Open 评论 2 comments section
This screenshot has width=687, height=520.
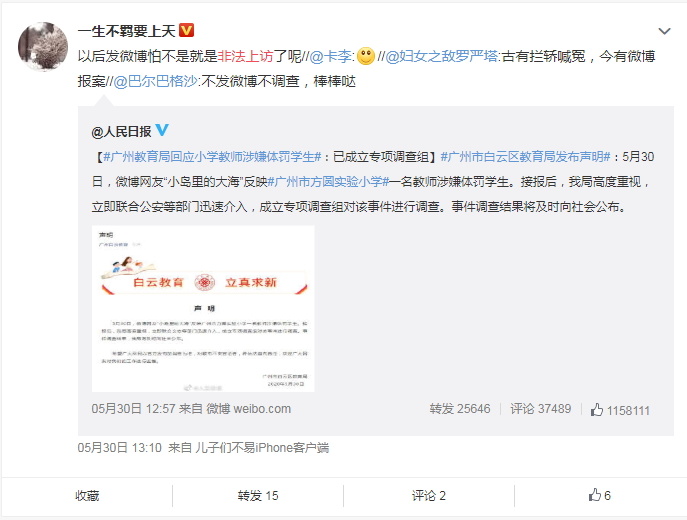pos(428,495)
